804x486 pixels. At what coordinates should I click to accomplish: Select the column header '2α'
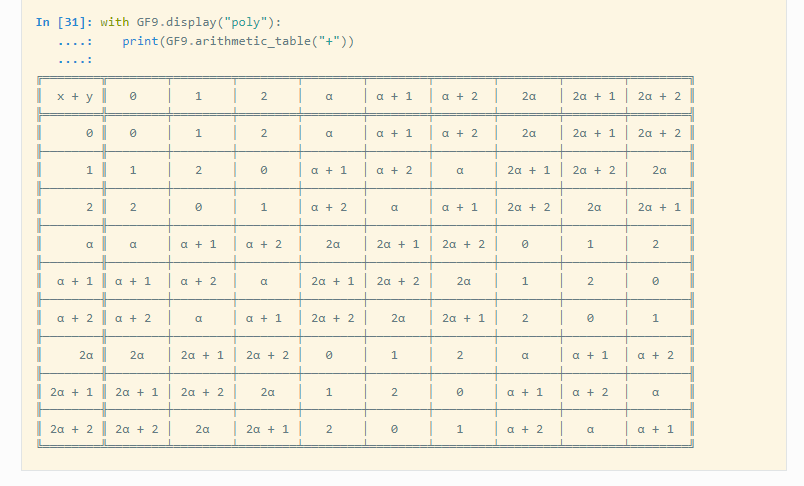point(529,96)
